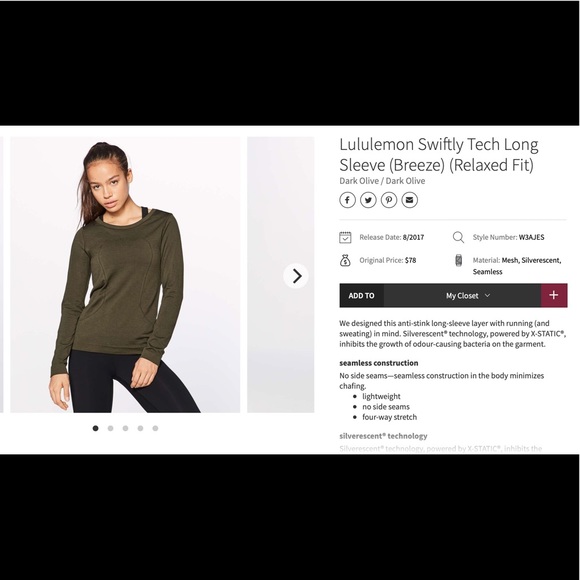Viewport: 580px width, 580px height.
Task: Select fifth carousel dot indicator
Action: 155,428
